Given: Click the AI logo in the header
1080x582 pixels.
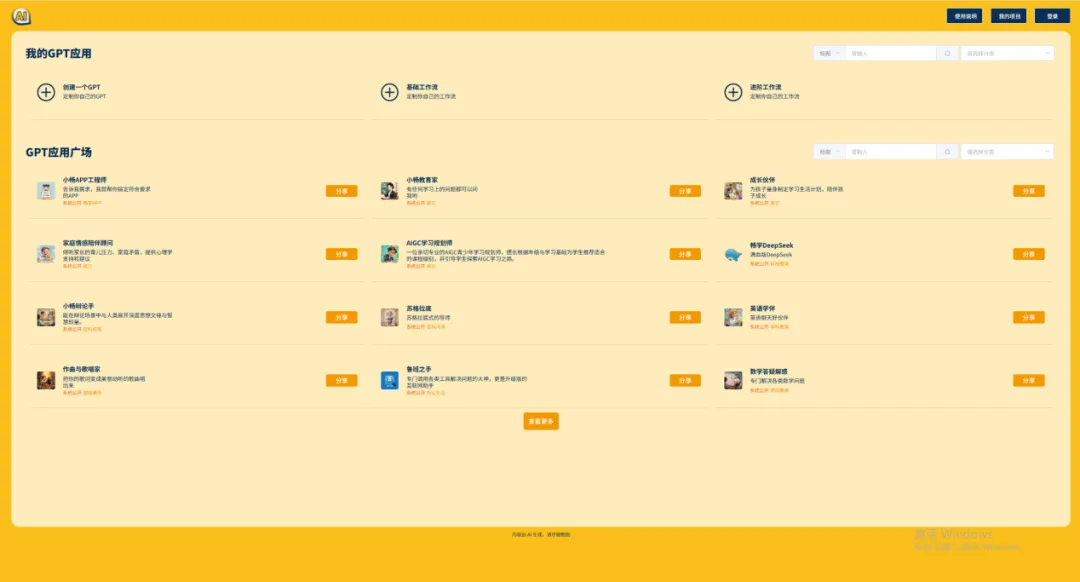Looking at the screenshot, I should [x=21, y=16].
